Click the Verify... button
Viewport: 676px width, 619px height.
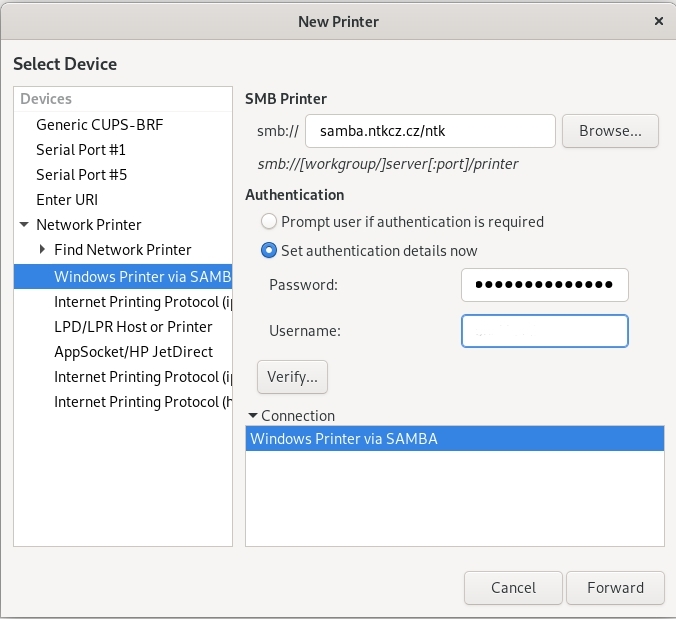[x=292, y=377]
